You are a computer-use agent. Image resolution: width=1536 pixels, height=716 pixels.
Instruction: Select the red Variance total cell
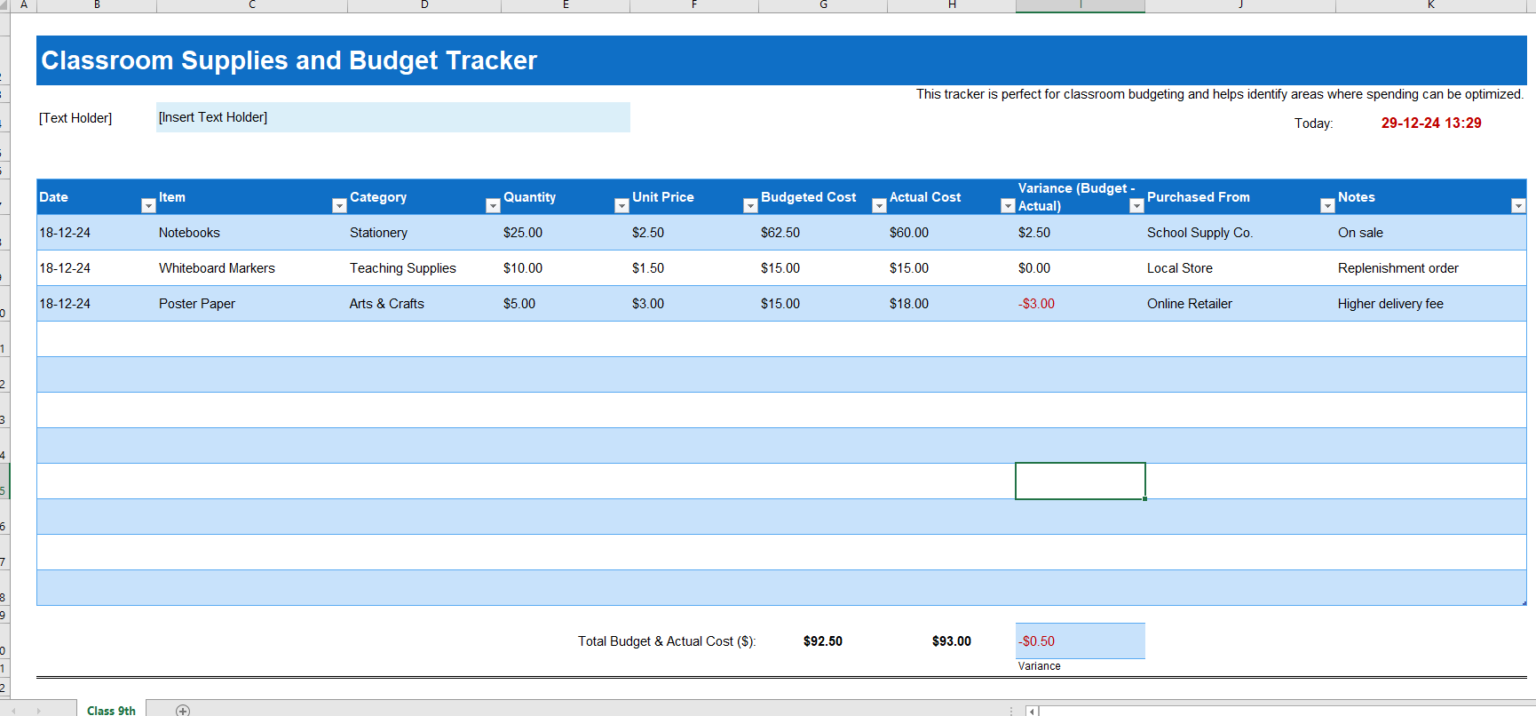pos(1080,641)
